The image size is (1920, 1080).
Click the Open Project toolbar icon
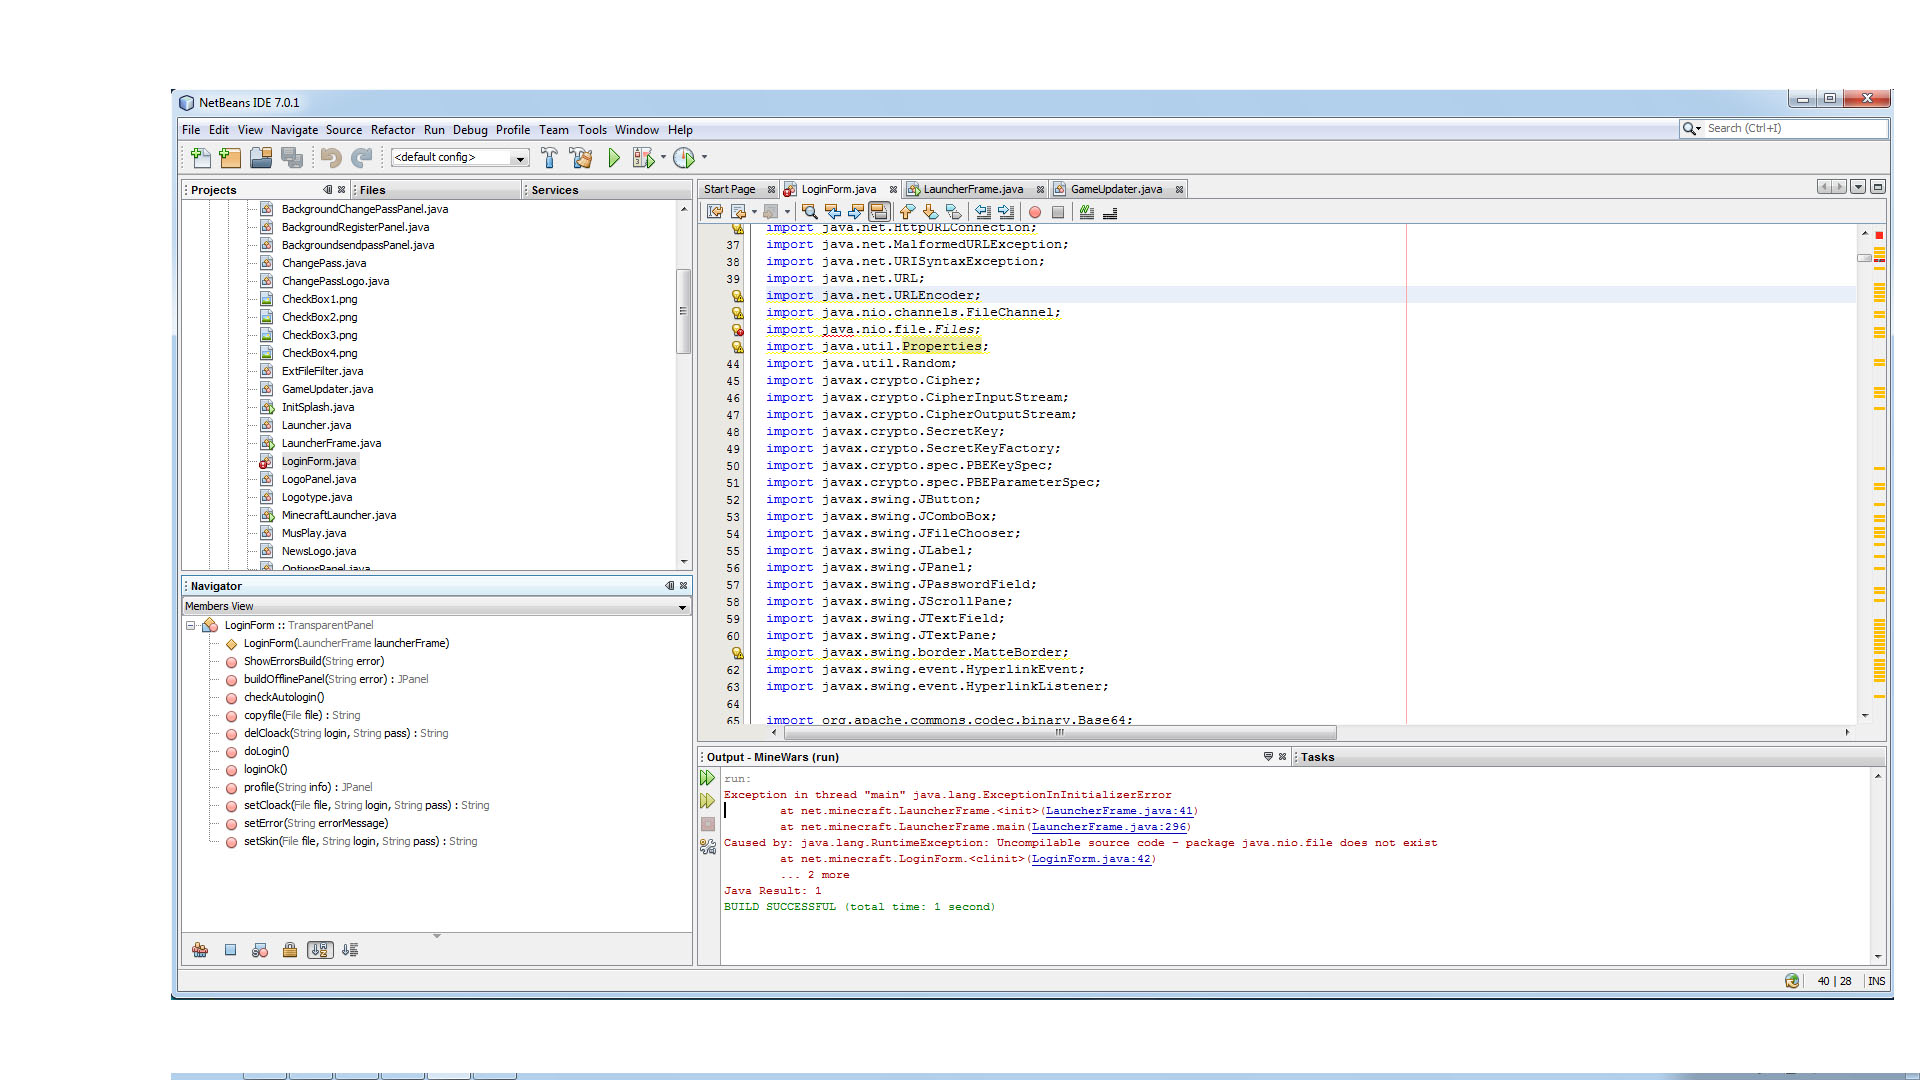click(261, 157)
